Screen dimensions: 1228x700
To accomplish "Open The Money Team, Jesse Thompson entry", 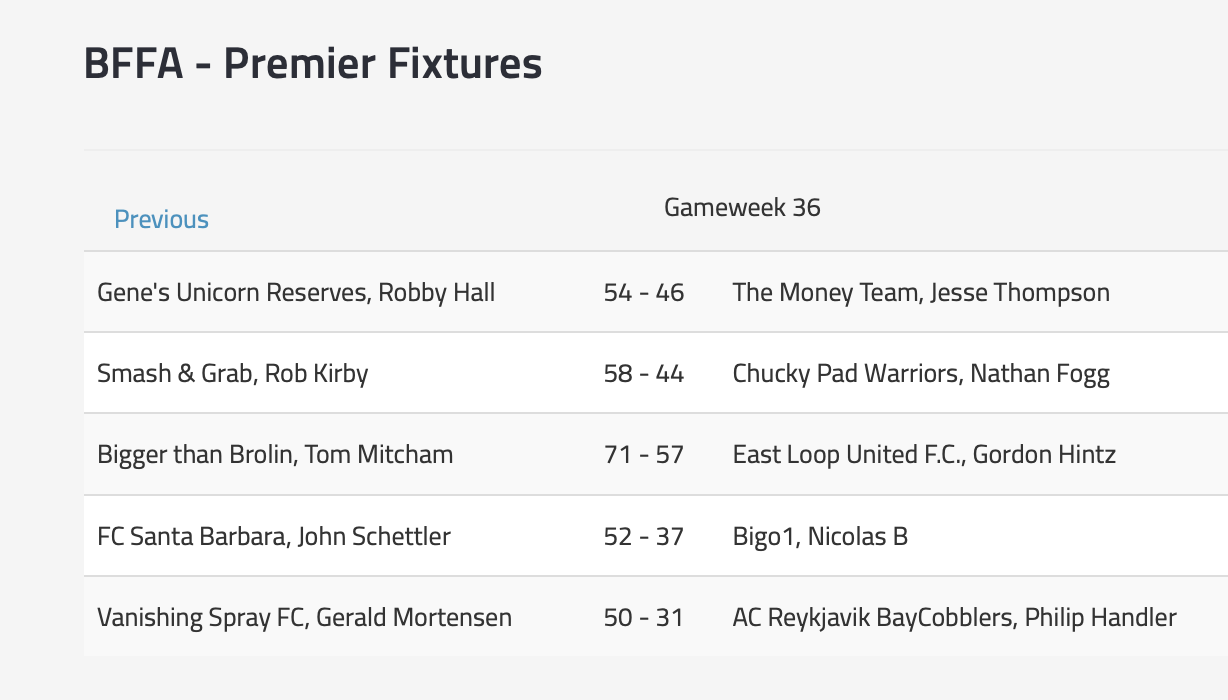I will (x=921, y=292).
